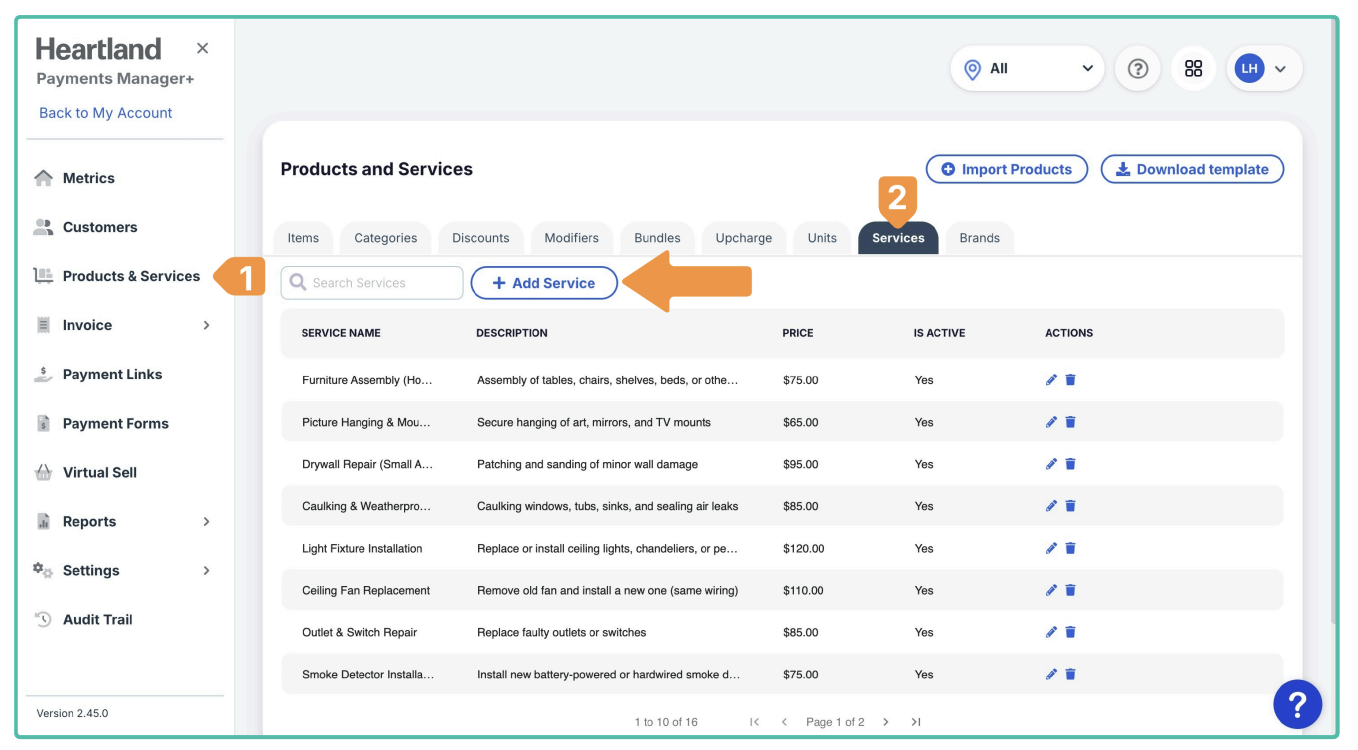The height and width of the screenshot is (750, 1358).
Task: Open Payment Links in the sidebar
Action: click(x=112, y=374)
